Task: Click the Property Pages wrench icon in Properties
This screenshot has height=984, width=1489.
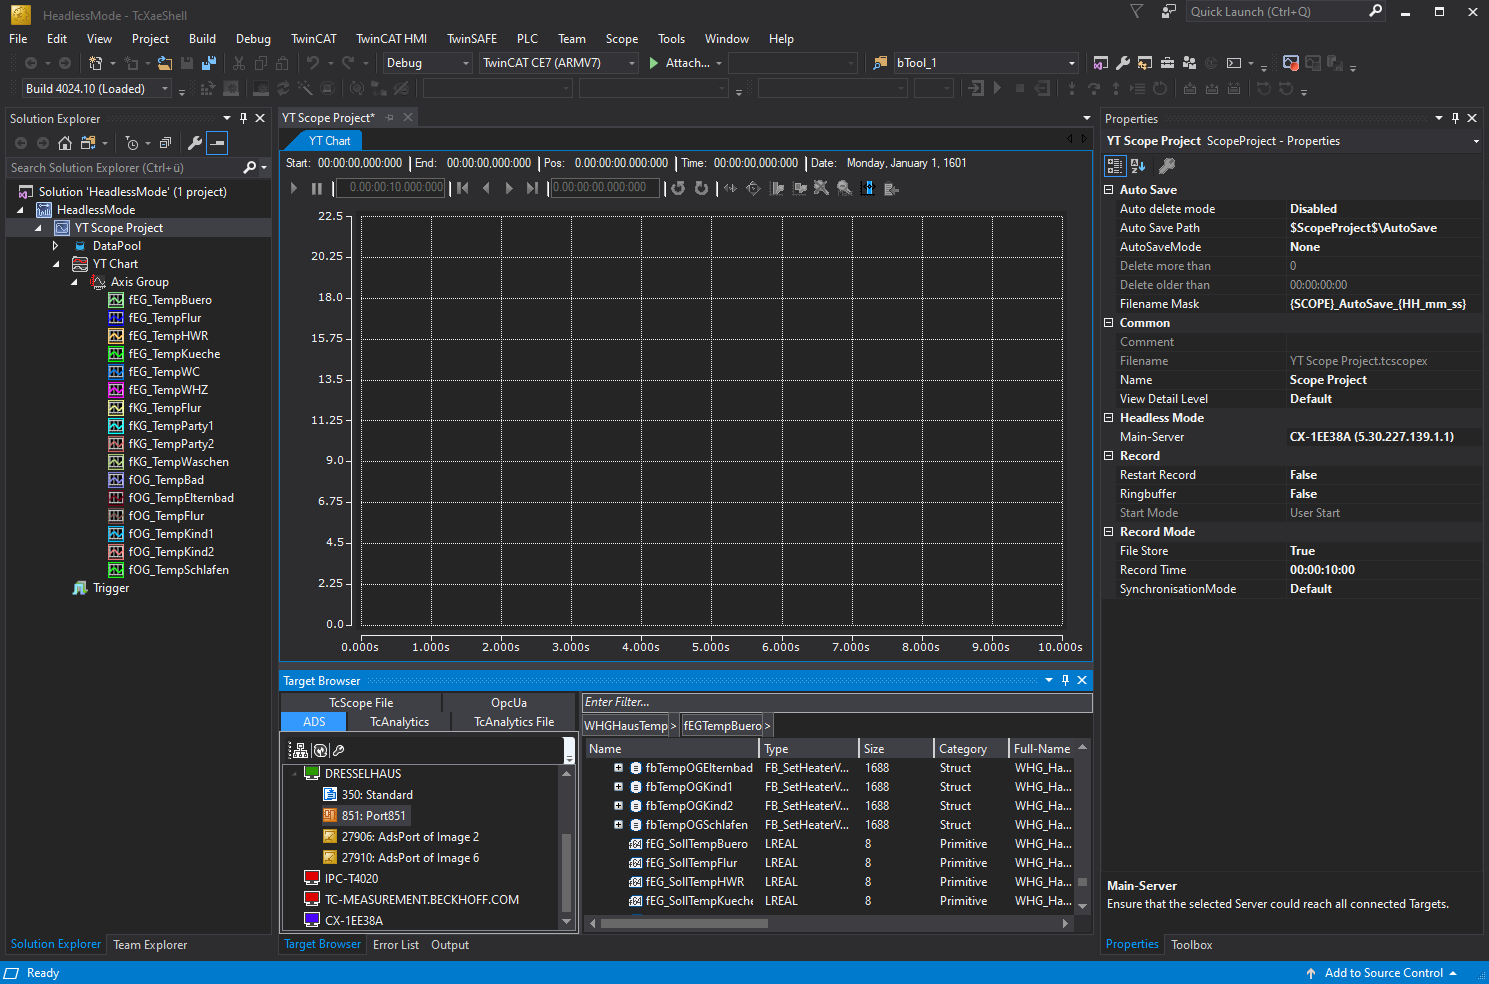Action: [1167, 166]
